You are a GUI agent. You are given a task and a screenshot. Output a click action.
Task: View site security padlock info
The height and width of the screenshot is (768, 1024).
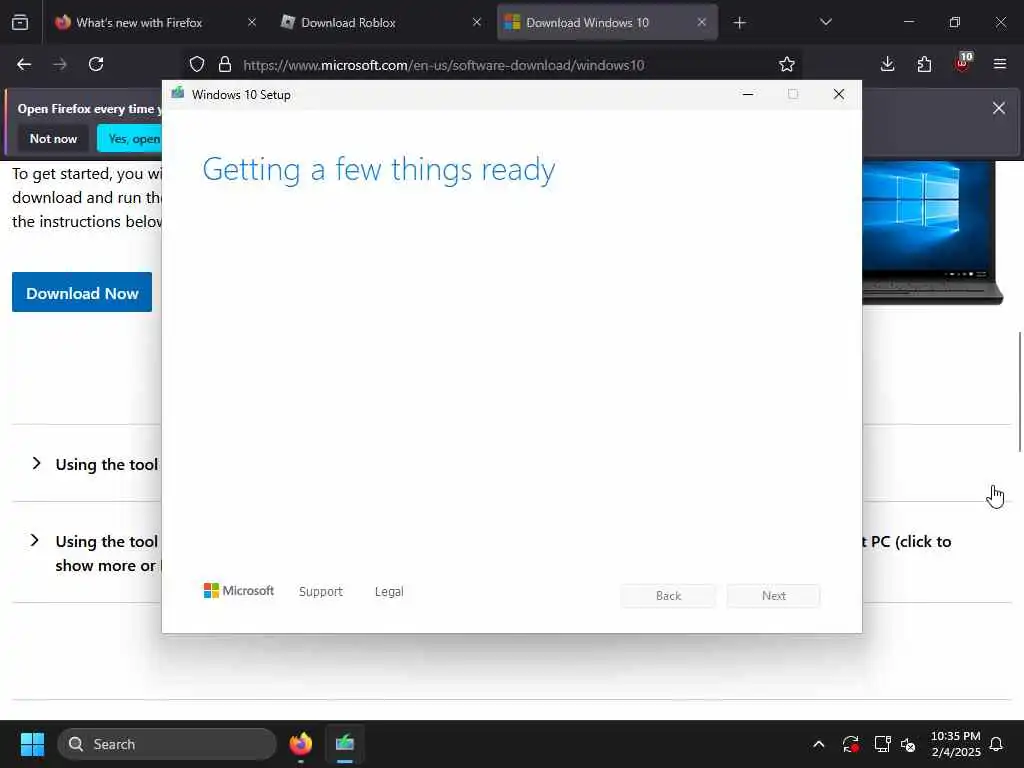click(x=225, y=64)
